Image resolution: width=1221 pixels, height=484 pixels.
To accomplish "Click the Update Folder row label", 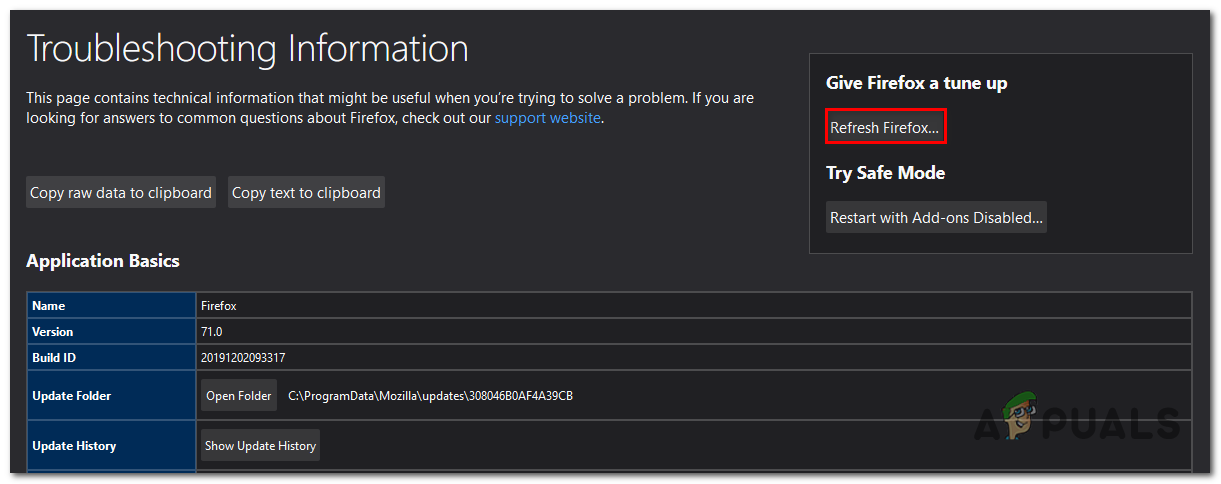I will click(72, 396).
